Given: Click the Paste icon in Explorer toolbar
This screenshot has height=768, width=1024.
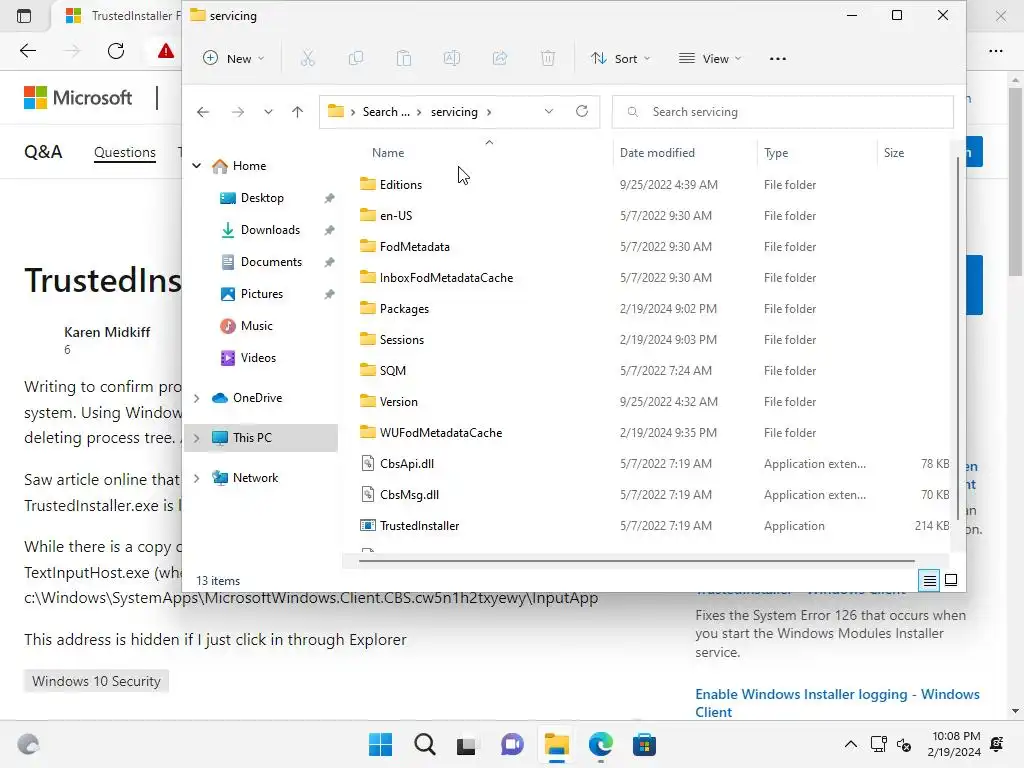Looking at the screenshot, I should tap(404, 59).
